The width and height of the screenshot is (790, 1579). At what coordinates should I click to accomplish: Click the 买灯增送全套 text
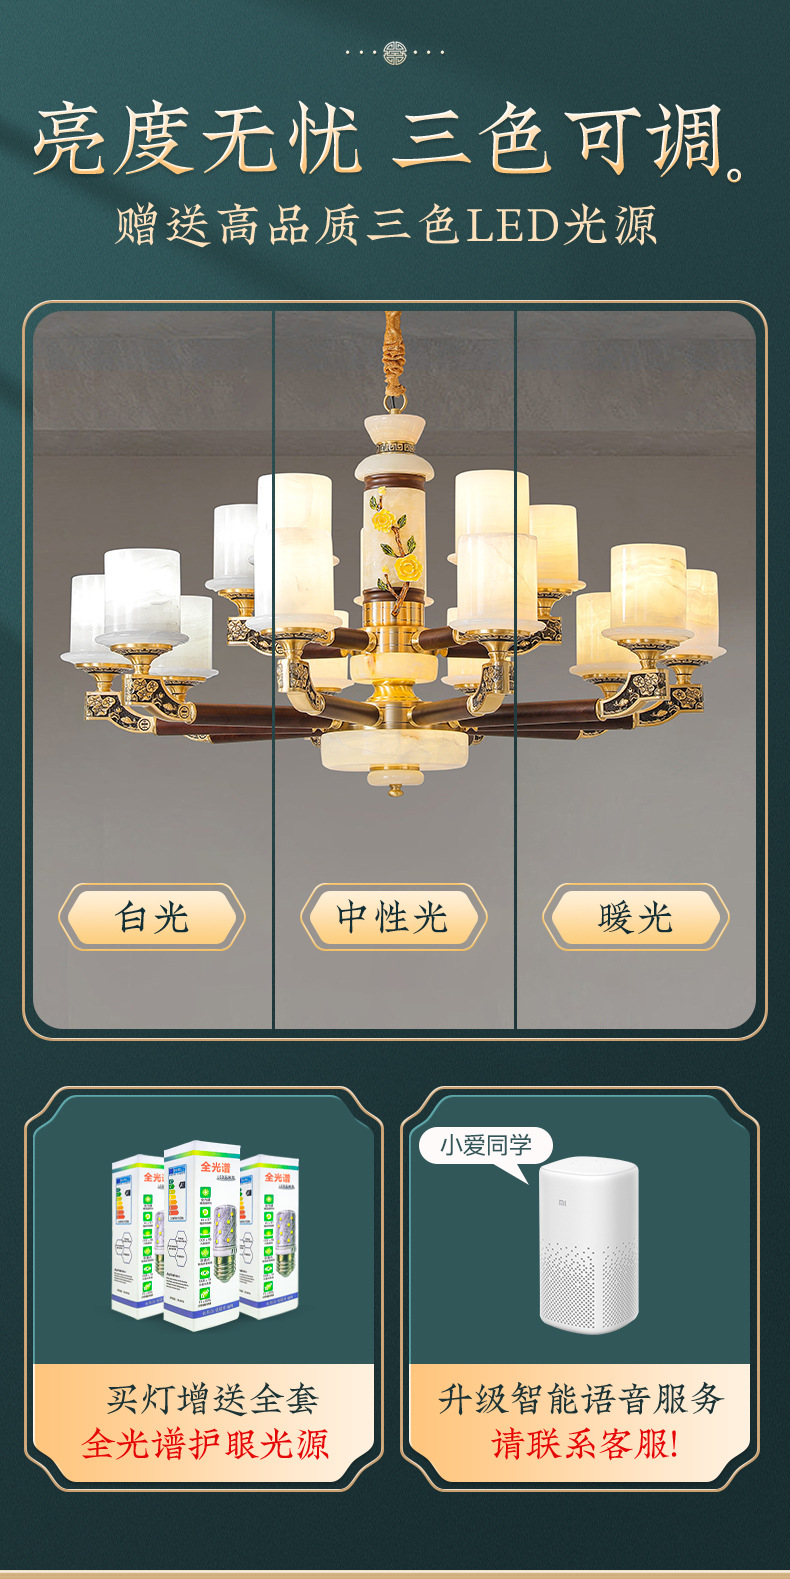coord(212,1398)
